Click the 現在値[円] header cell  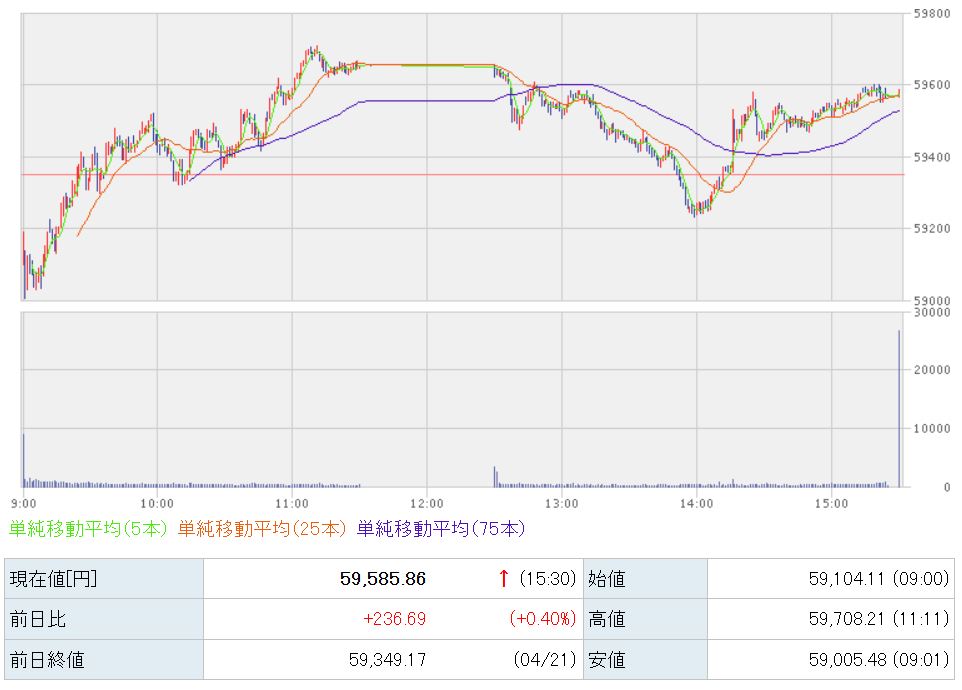click(x=54, y=578)
